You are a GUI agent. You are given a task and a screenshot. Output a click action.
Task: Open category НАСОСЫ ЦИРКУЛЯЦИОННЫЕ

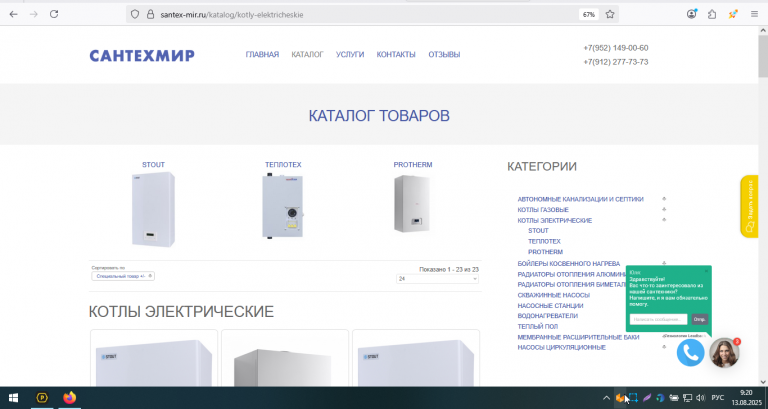point(562,347)
